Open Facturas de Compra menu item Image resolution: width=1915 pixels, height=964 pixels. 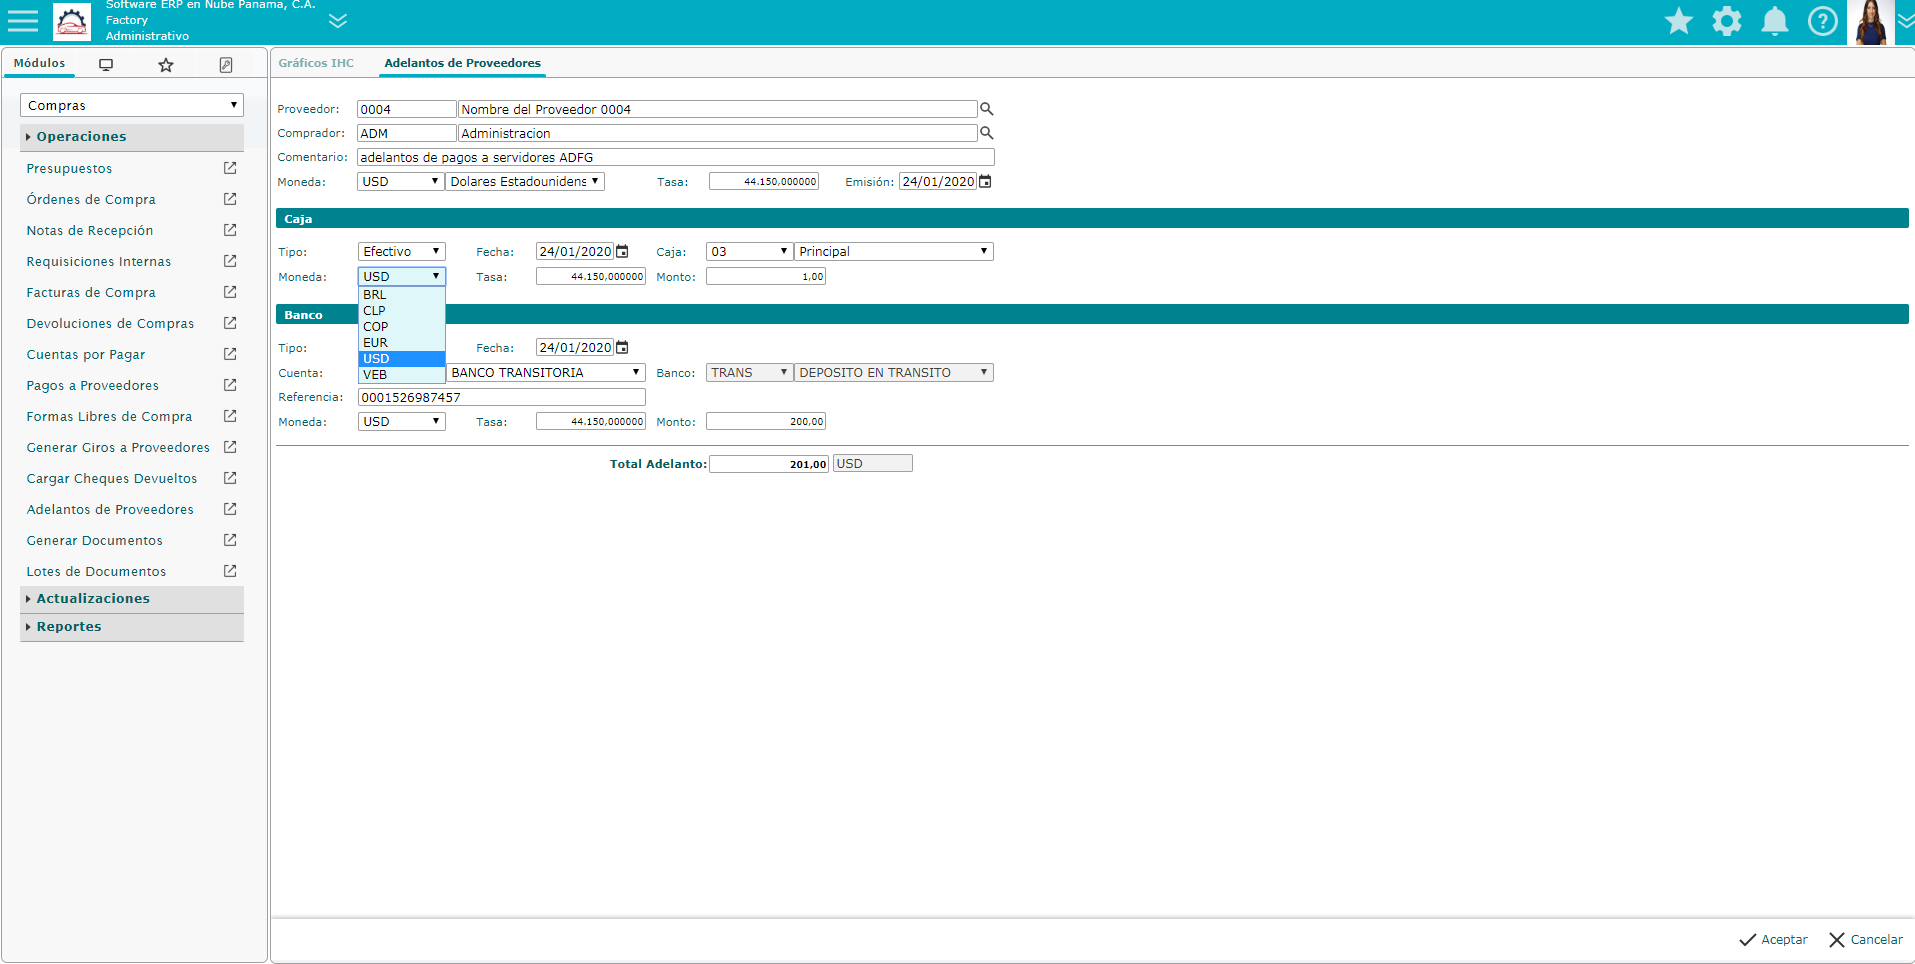[91, 293]
